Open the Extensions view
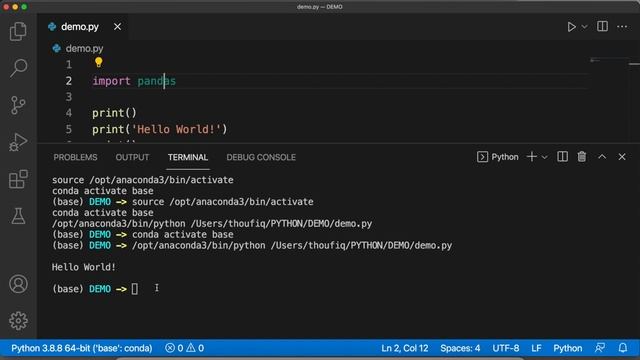This screenshot has height=360, width=640. click(x=18, y=179)
